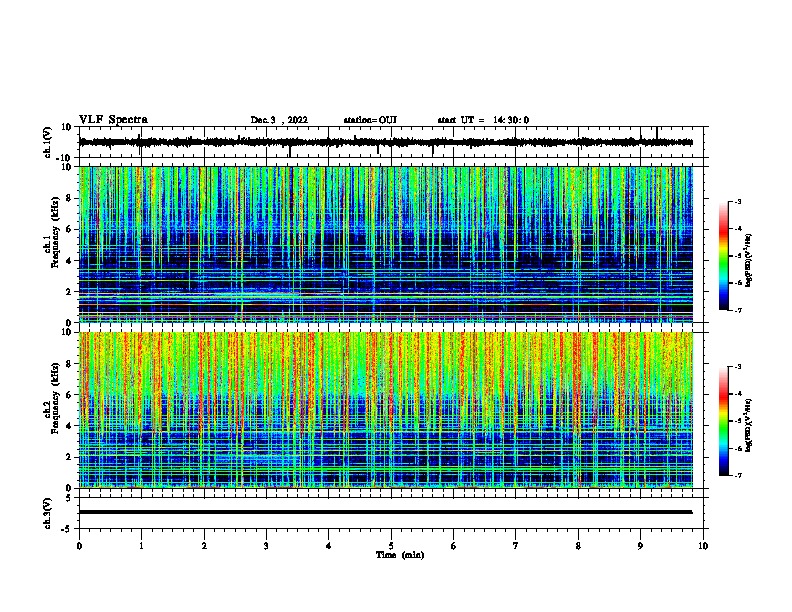Click the "-7" tick on ch.2 color bar

[737, 475]
